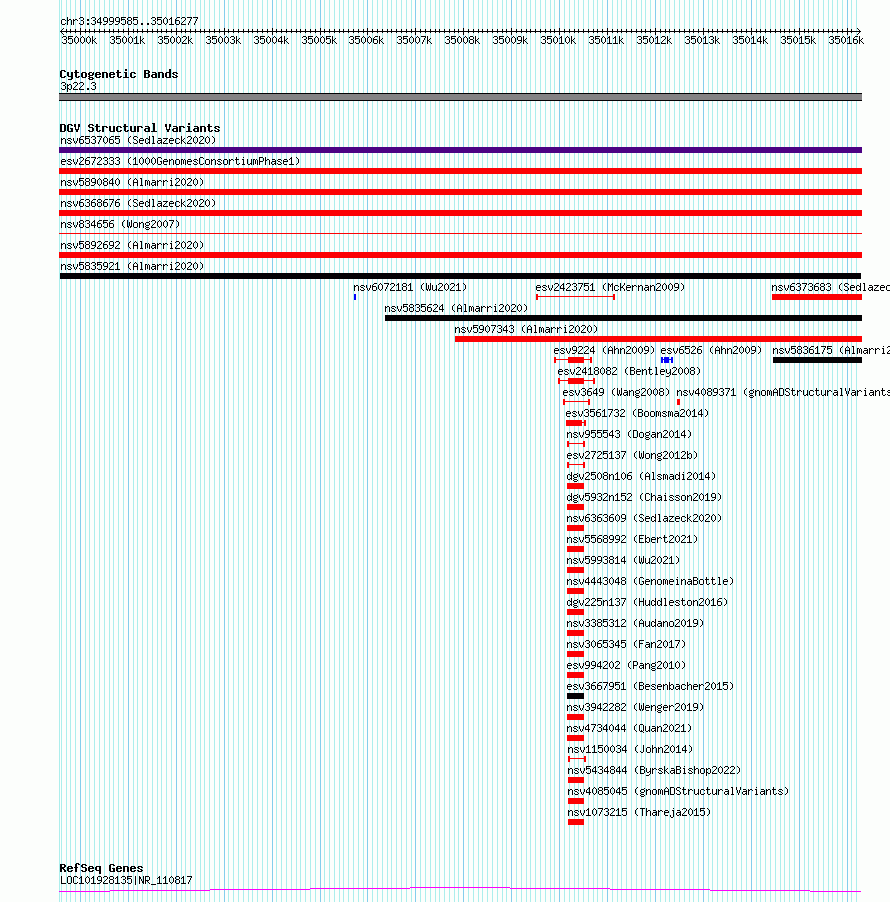
Task: Select the black nsv5835624 variant bar
Action: [x=623, y=318]
